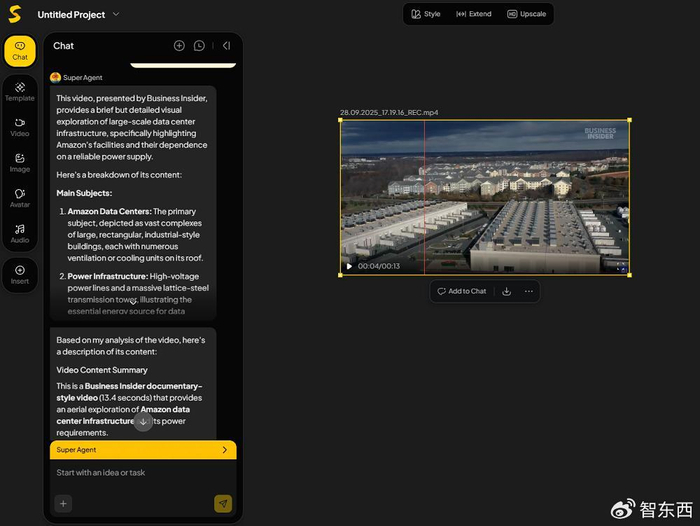Switch to the Chat tab
Screen dimensions: 700x526
(19, 51)
